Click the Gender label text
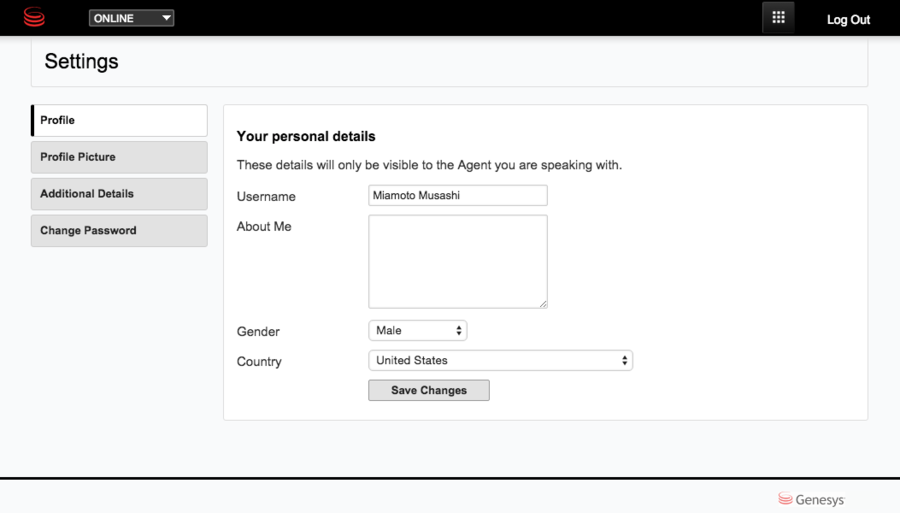This screenshot has width=900, height=513. 258,332
